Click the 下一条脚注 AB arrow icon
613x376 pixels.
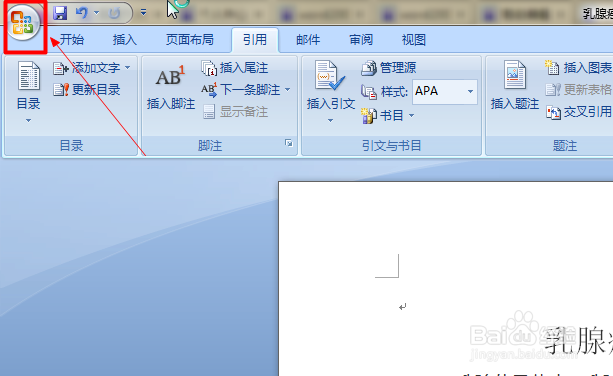point(209,90)
